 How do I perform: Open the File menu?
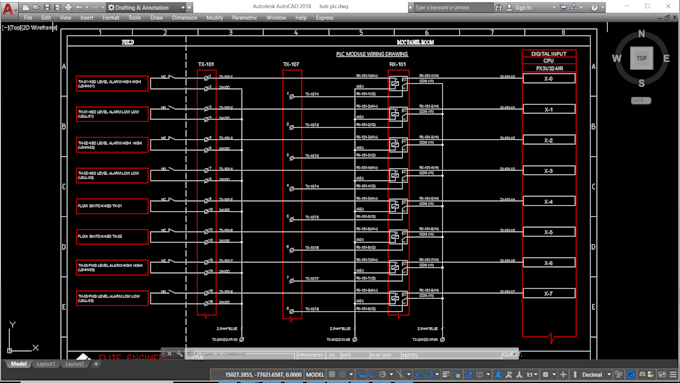point(28,18)
